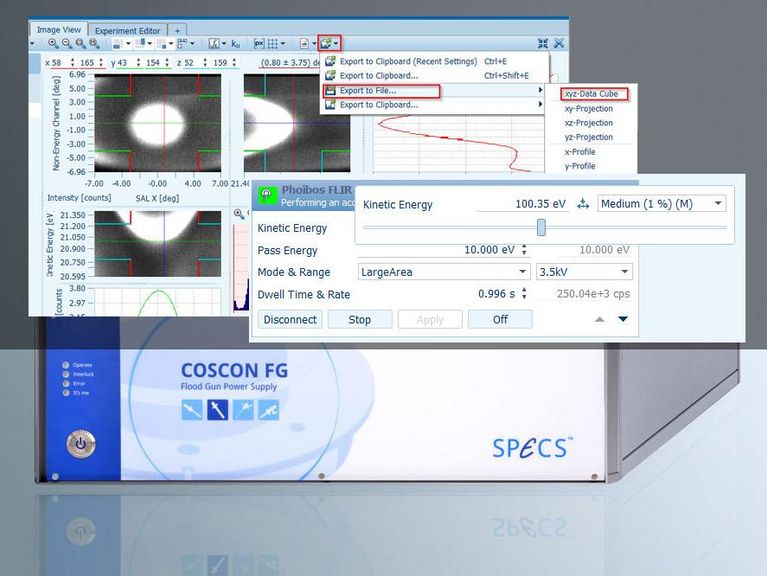Open the 3.5kV range dropdown

point(584,272)
